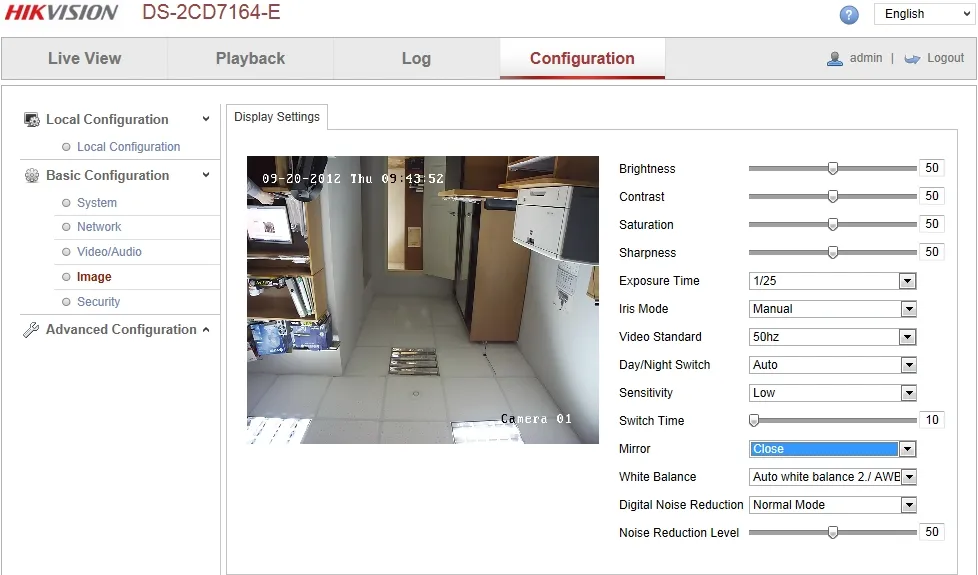Open the White Balance dropdown

pyautogui.click(x=832, y=477)
